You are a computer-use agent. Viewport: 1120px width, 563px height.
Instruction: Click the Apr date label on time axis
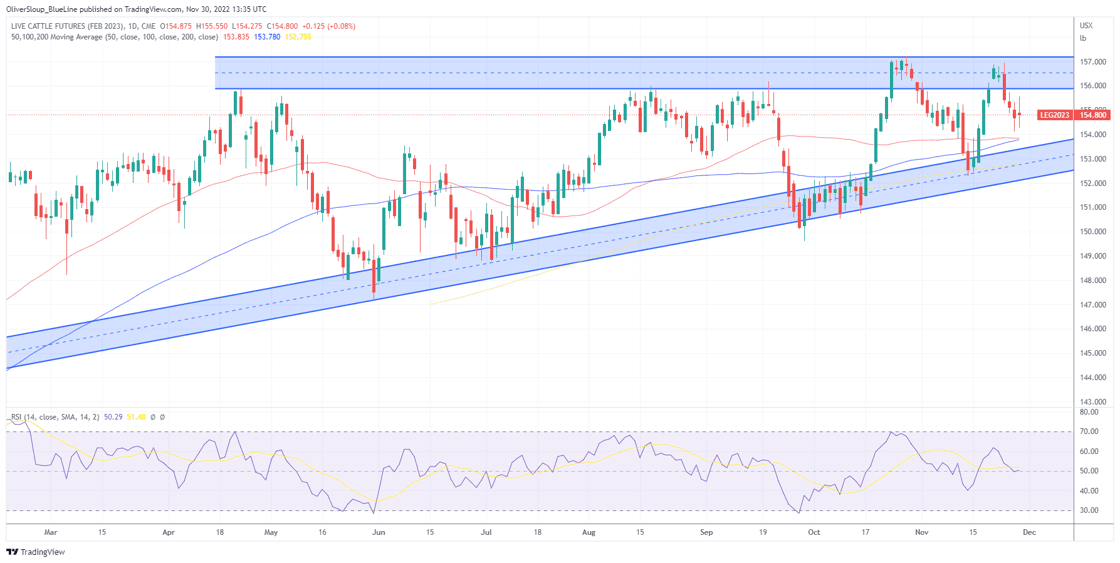click(169, 532)
